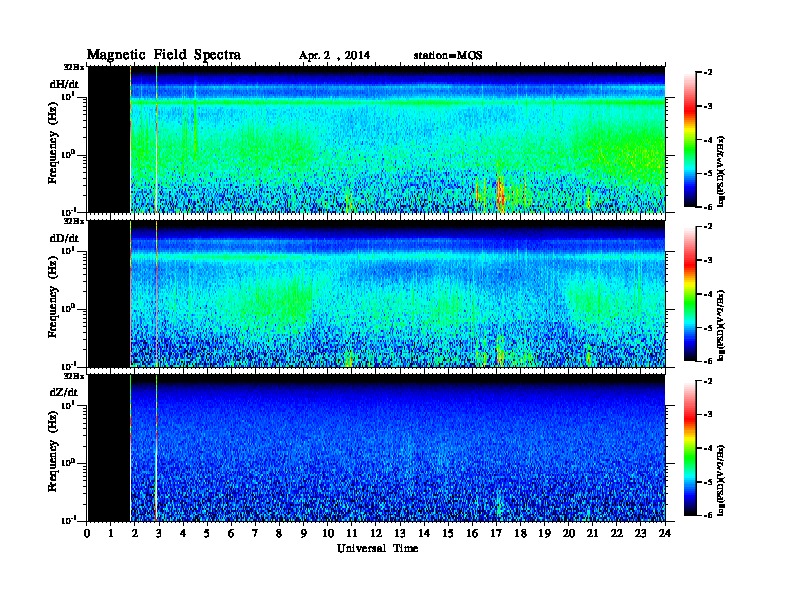Viewport: 792px width, 612px height.
Task: Click the hour "15" tick label on the time axis
Action: (448, 533)
